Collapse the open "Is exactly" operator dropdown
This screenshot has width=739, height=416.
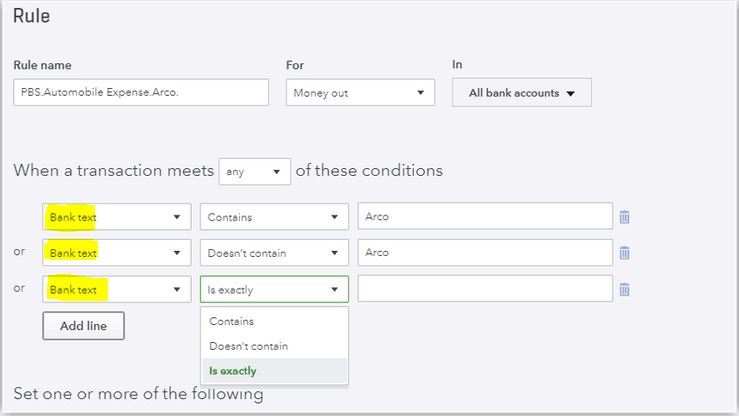point(274,289)
